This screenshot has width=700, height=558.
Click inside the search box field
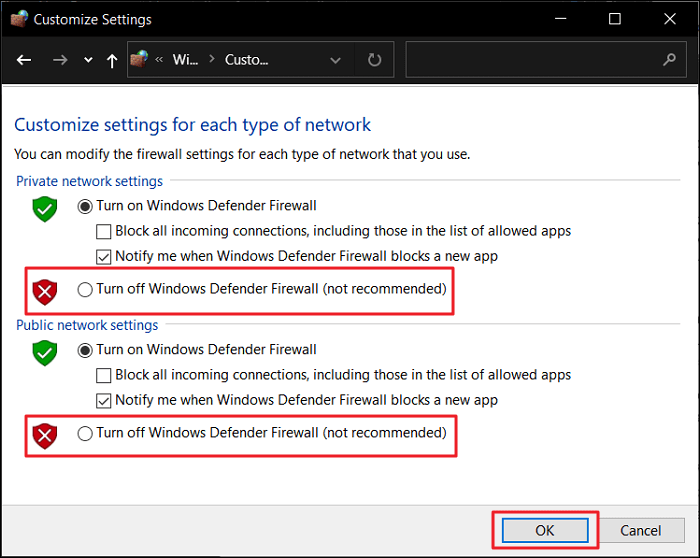(x=530, y=60)
